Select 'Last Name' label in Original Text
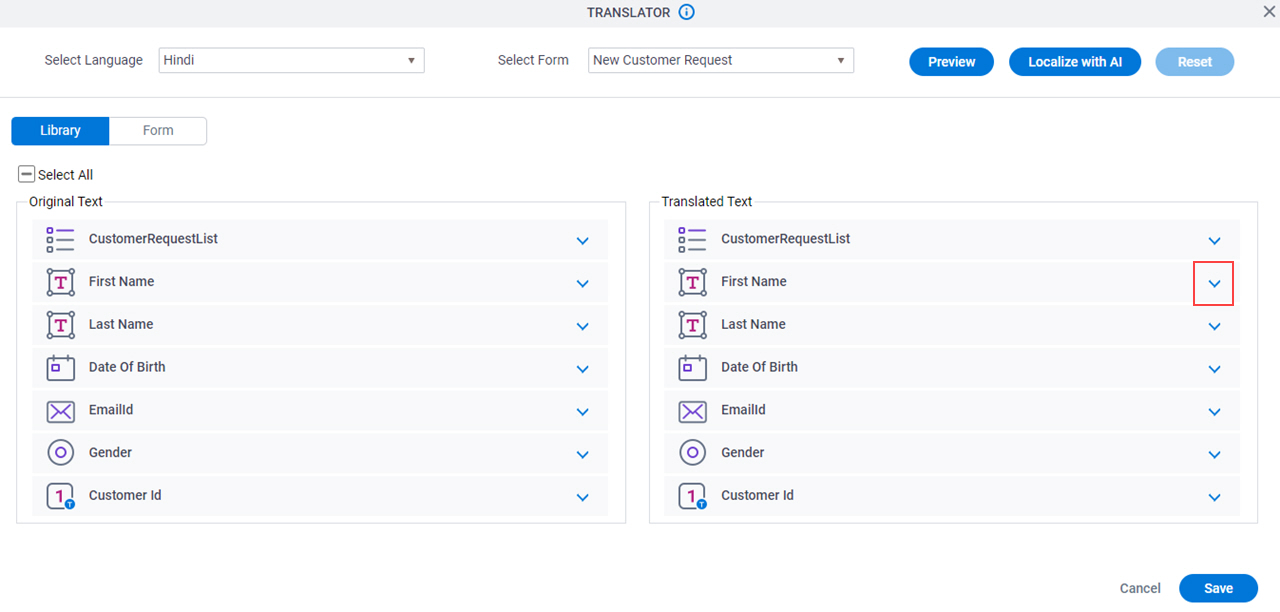The height and width of the screenshot is (612, 1280). pos(121,324)
